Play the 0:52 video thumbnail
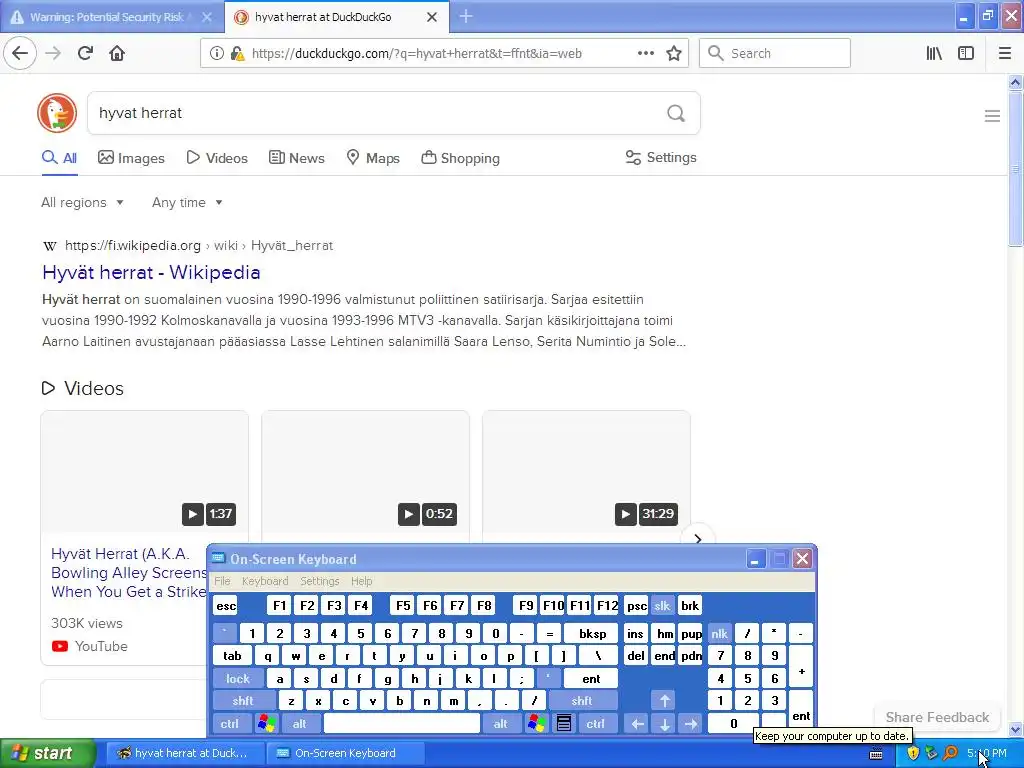 coord(365,472)
